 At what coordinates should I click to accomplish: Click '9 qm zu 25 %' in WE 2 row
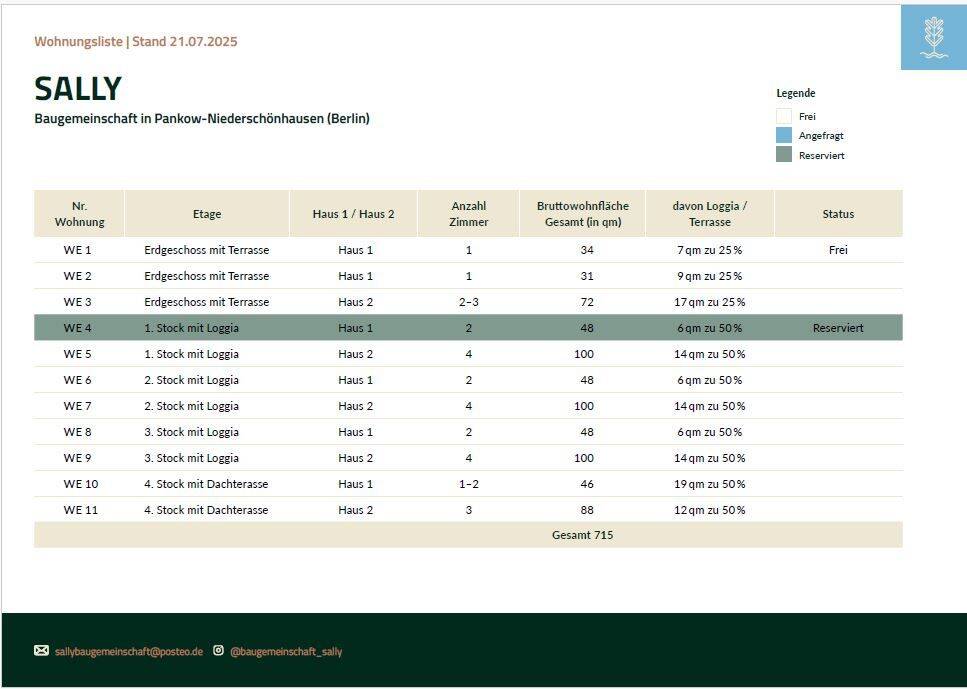[710, 276]
